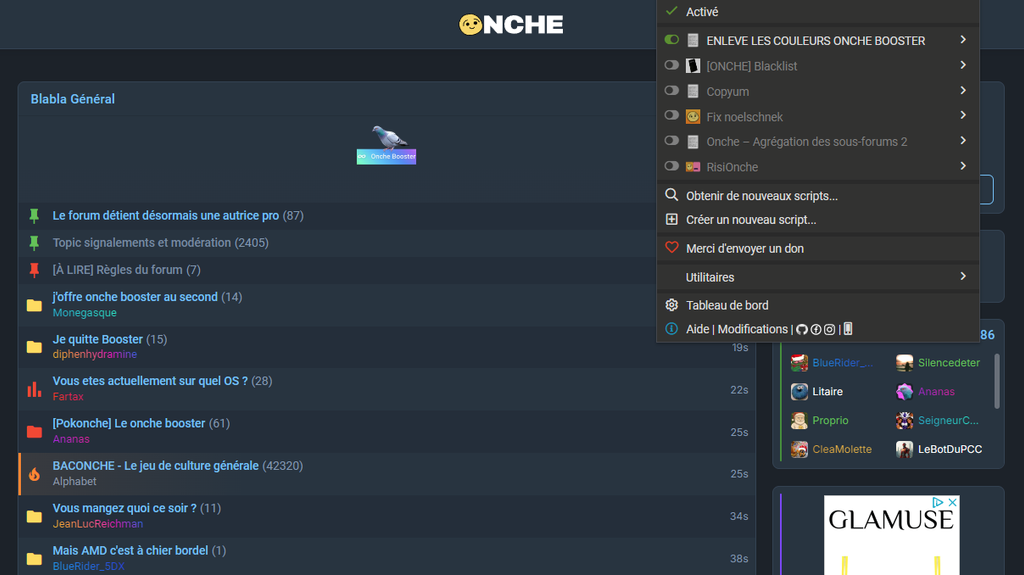Expand Copyum script options chevron
This screenshot has height=575, width=1024.
point(963,91)
